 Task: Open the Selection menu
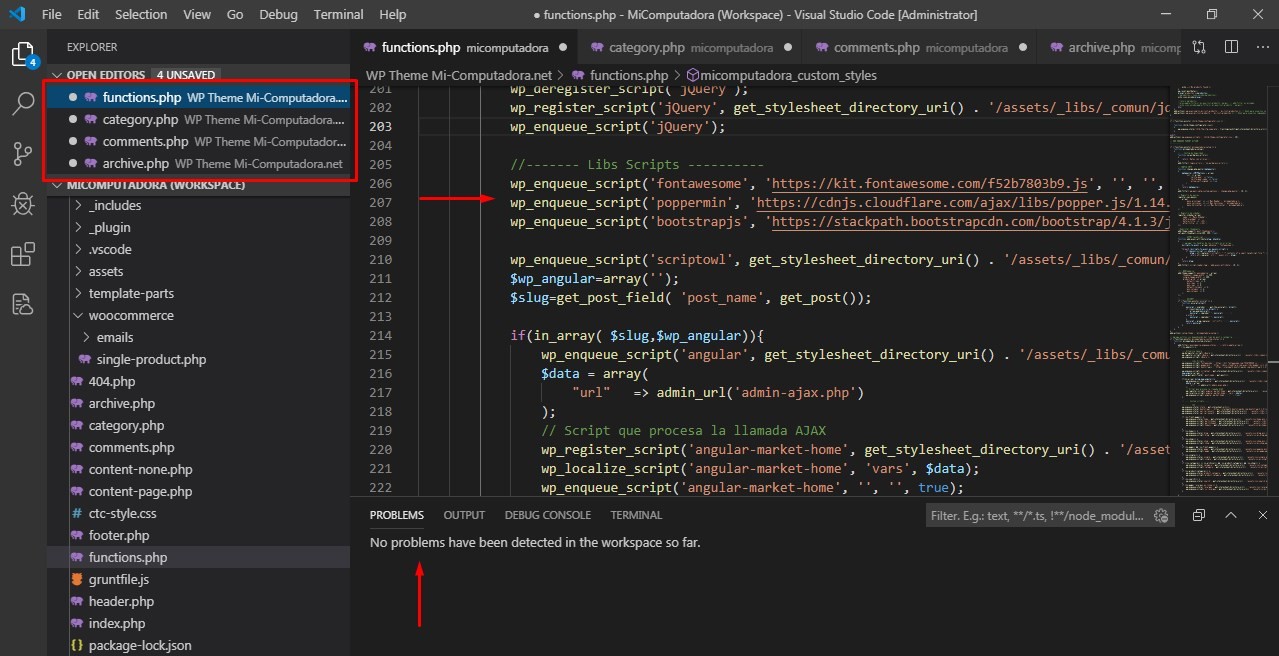click(x=141, y=14)
